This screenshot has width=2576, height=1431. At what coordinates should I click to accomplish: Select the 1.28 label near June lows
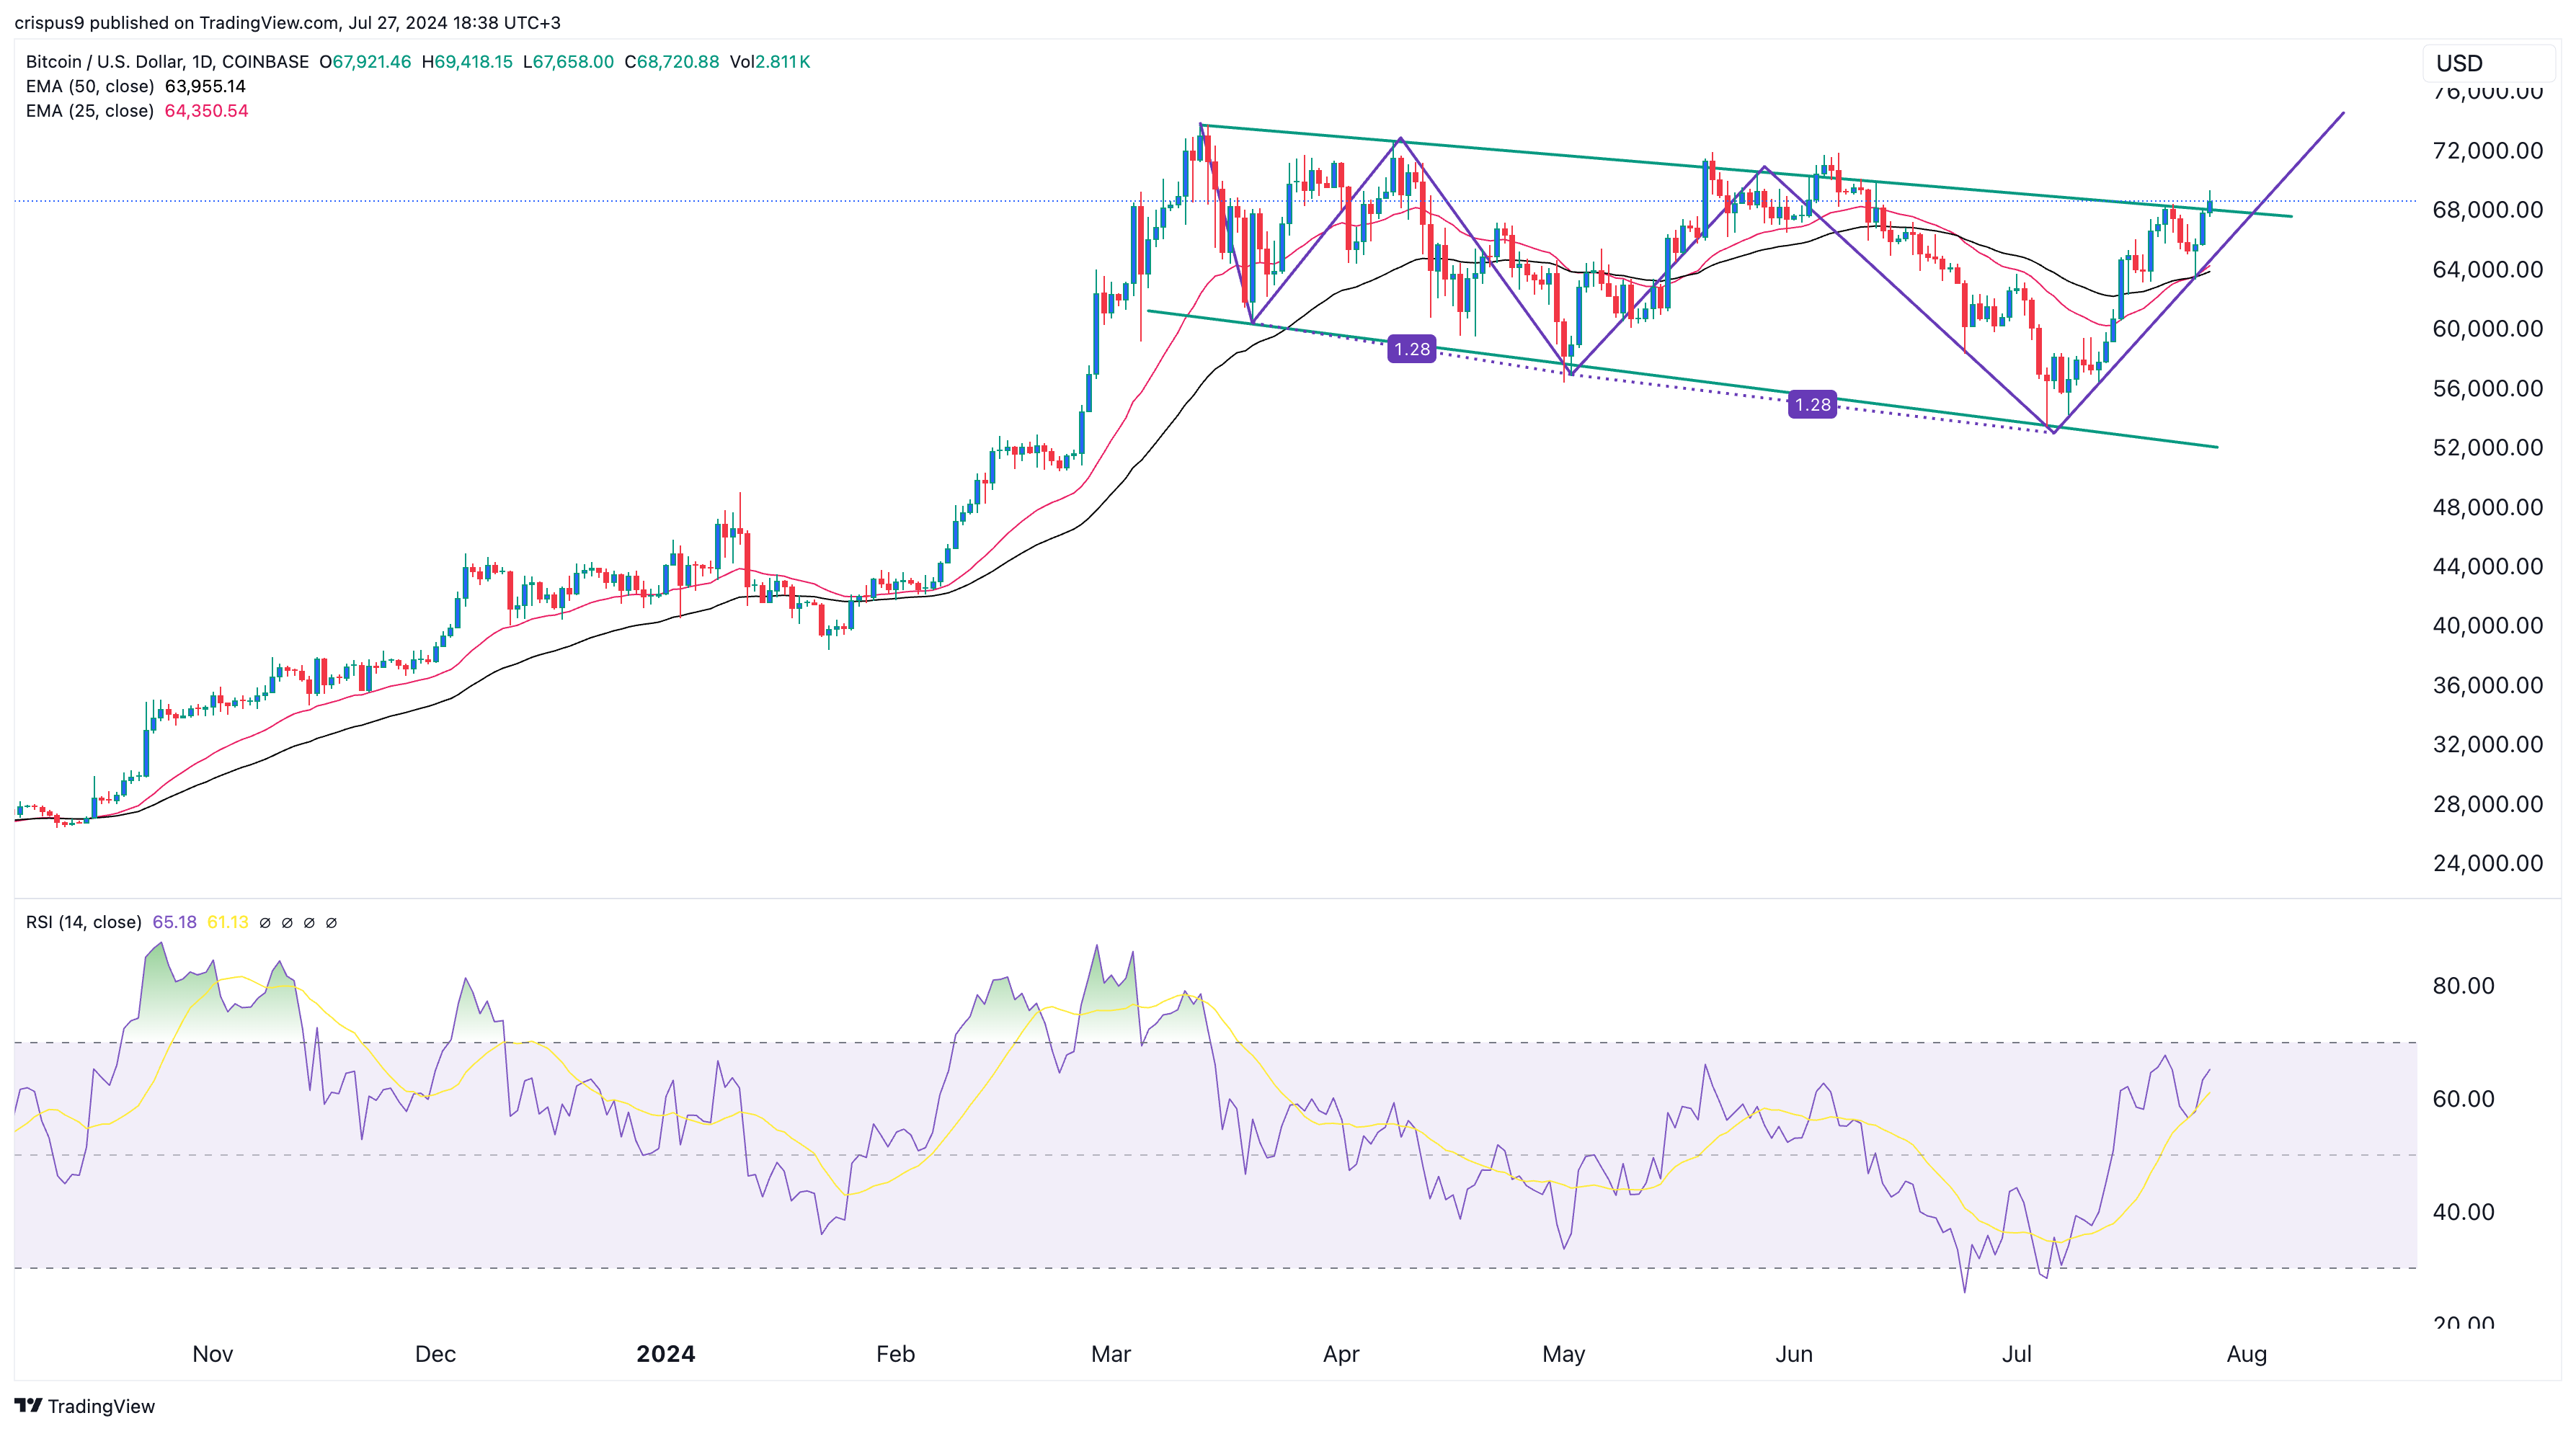coord(1812,404)
